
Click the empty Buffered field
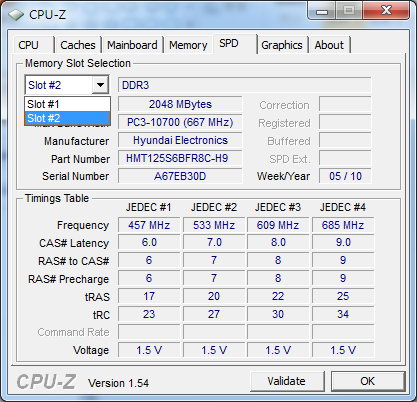pos(345,140)
